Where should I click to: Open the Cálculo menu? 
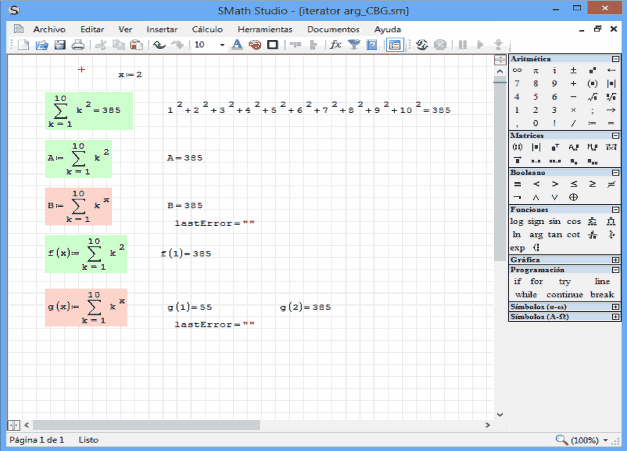coord(207,29)
